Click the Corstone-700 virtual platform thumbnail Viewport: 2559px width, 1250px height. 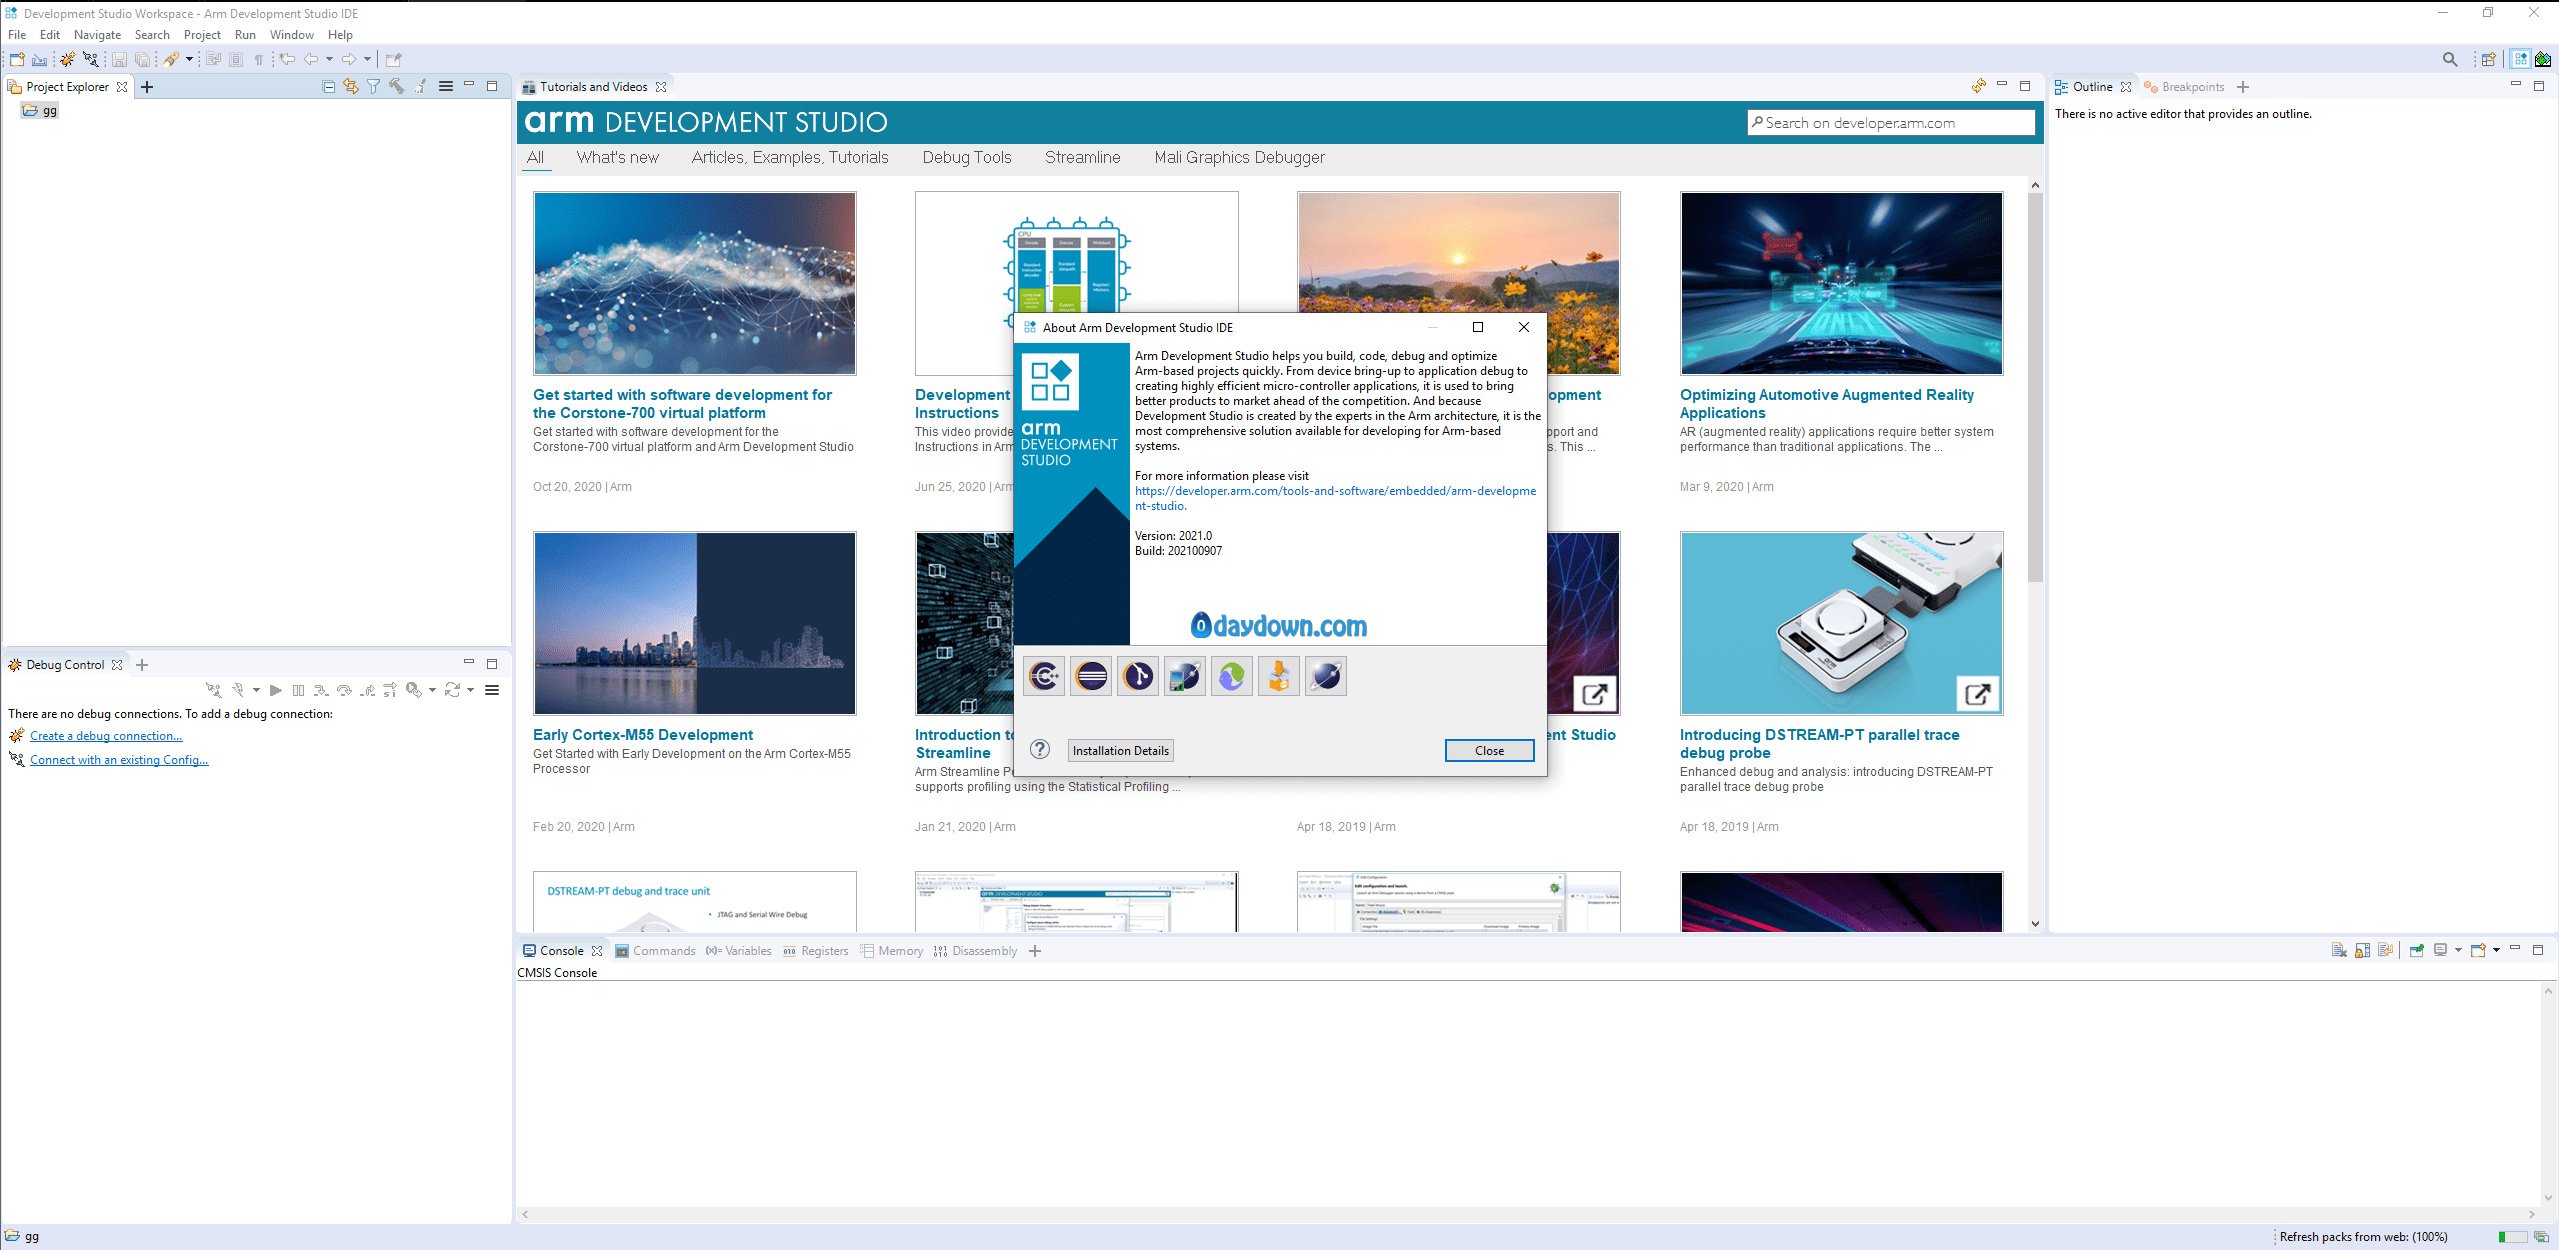coord(694,284)
